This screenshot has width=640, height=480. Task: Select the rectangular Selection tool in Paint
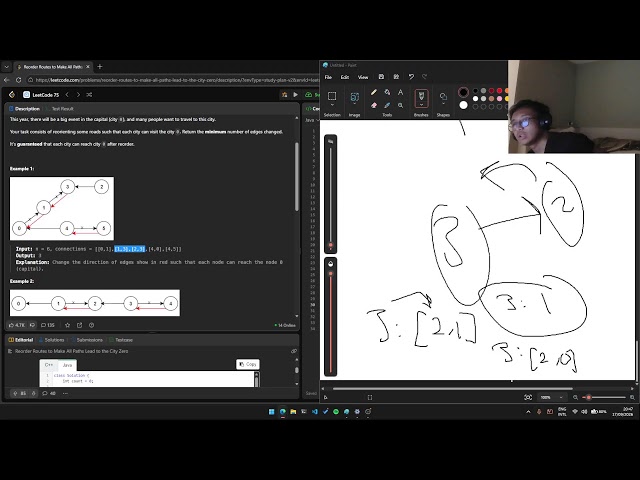point(332,96)
